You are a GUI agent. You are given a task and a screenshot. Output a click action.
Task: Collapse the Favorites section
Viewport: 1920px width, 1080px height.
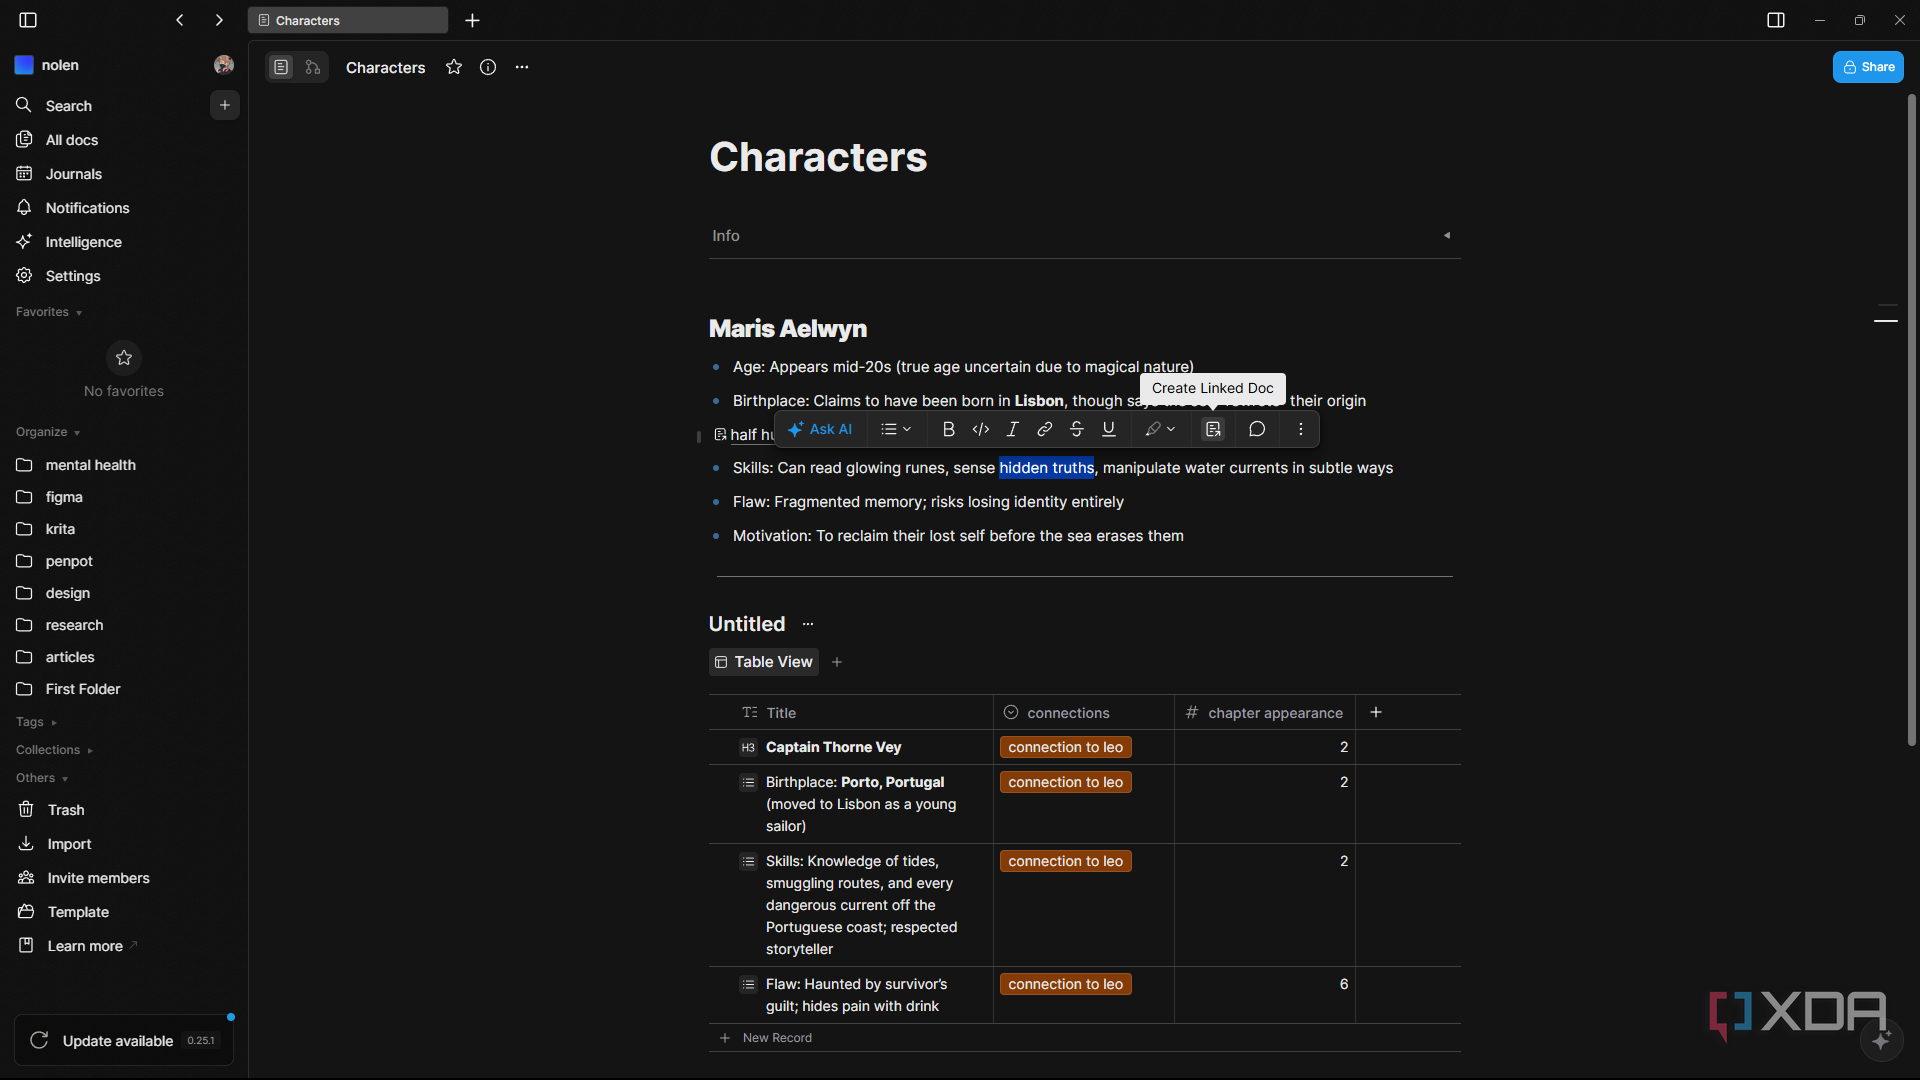point(49,312)
